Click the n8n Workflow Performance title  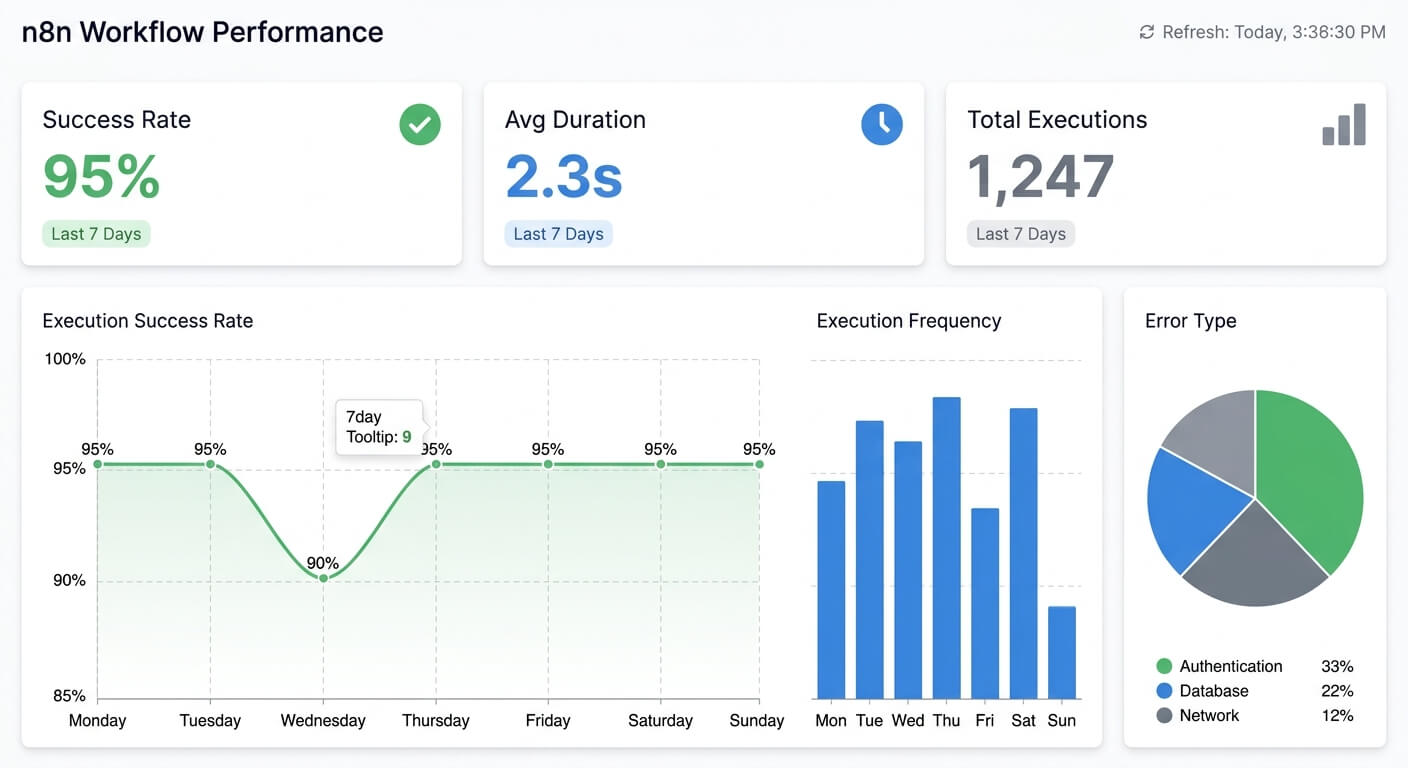[x=203, y=32]
